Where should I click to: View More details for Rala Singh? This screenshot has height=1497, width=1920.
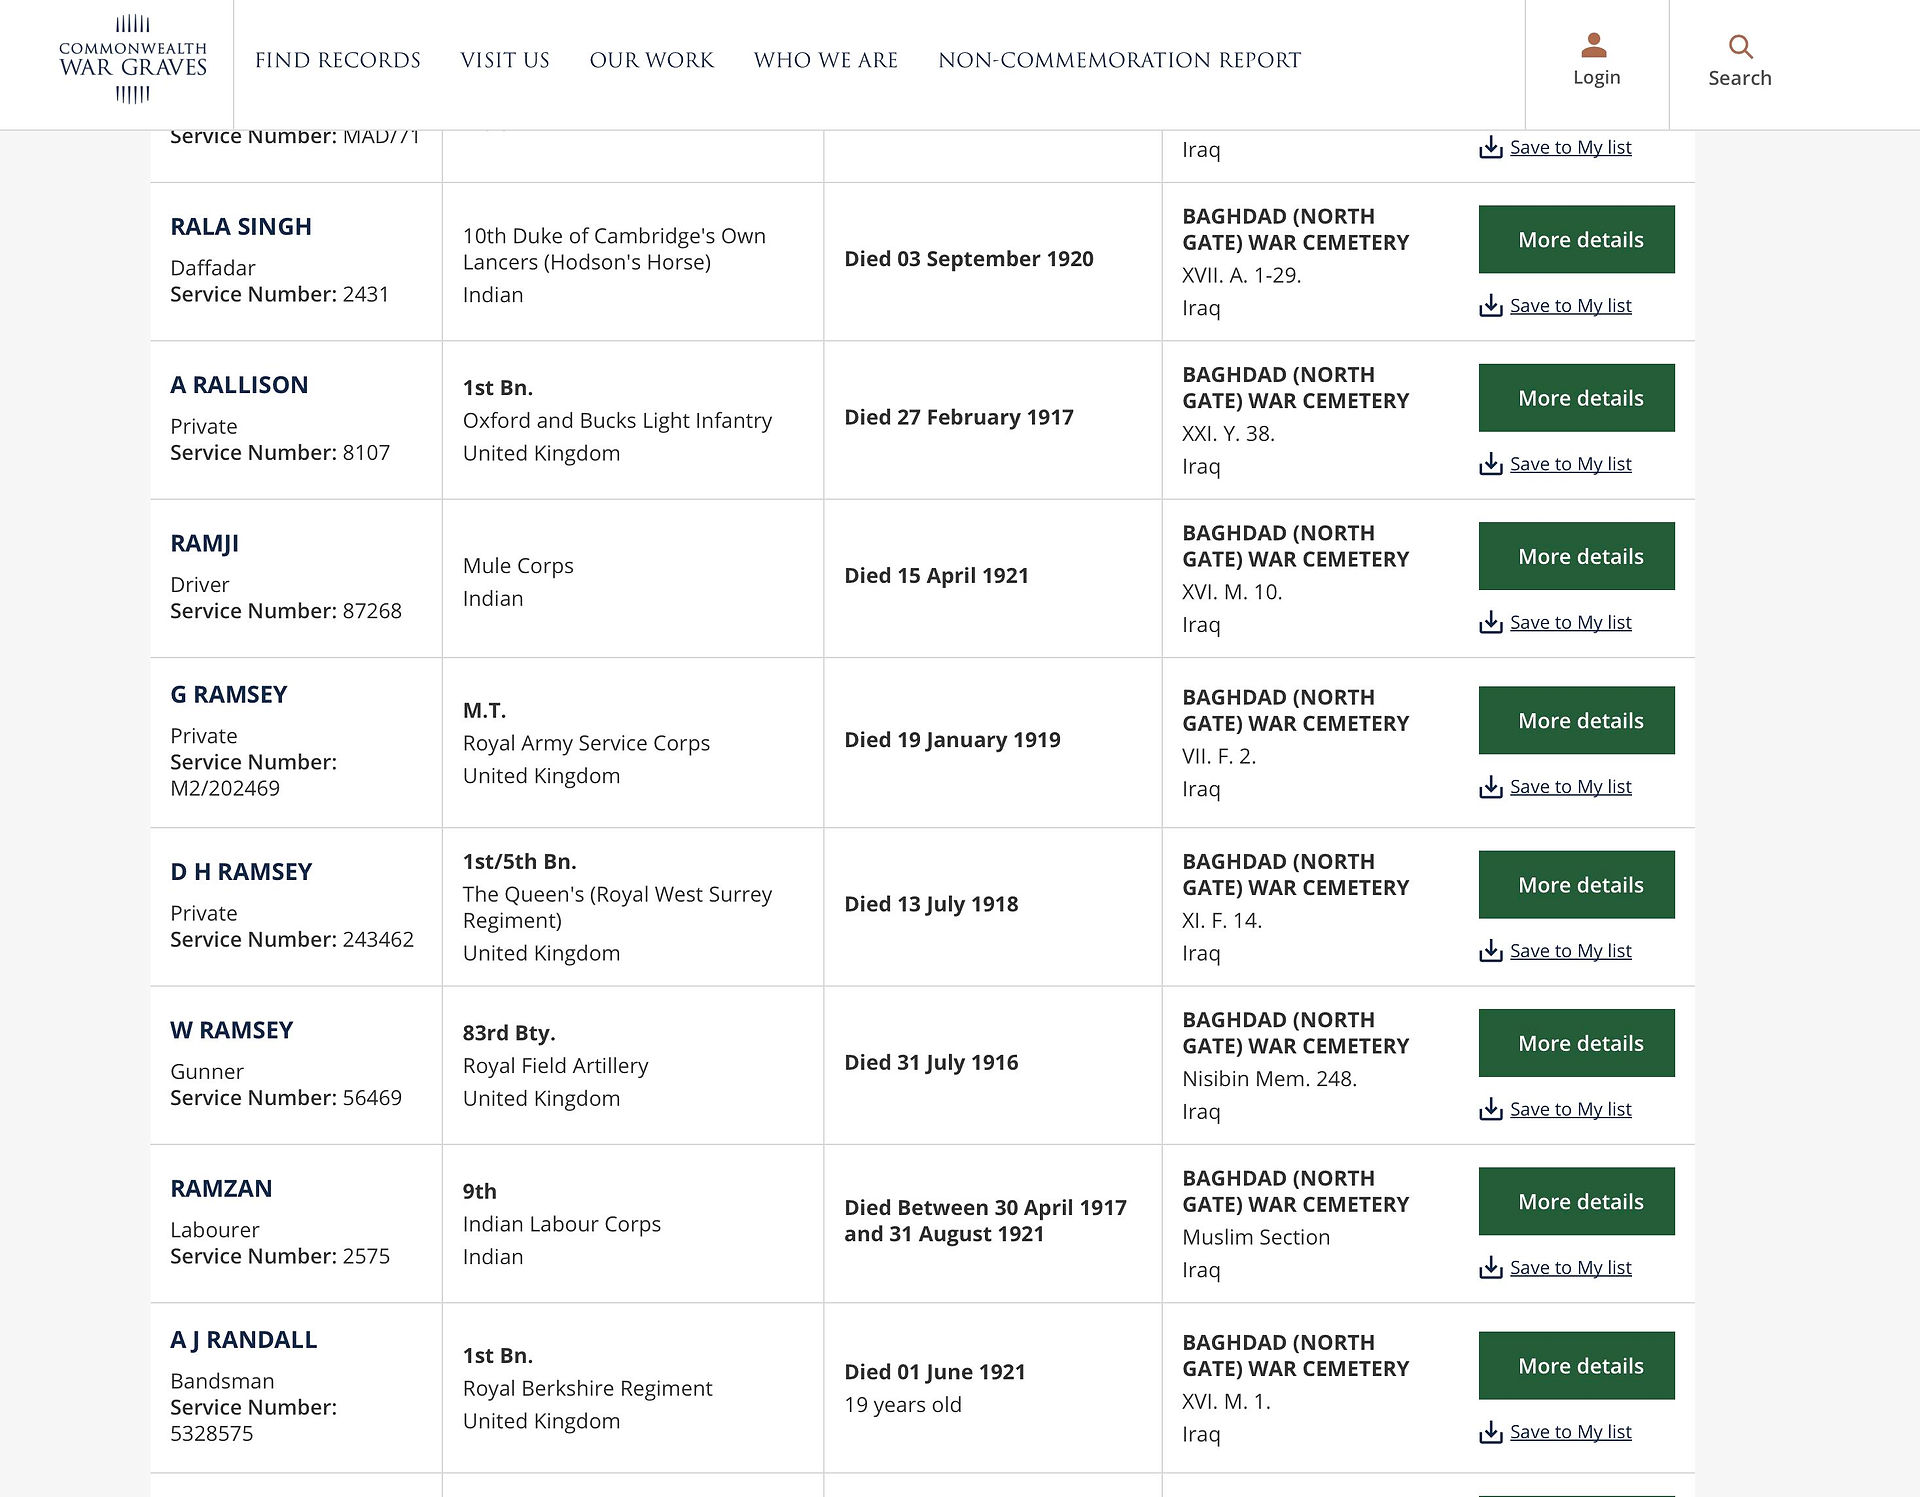[1577, 239]
